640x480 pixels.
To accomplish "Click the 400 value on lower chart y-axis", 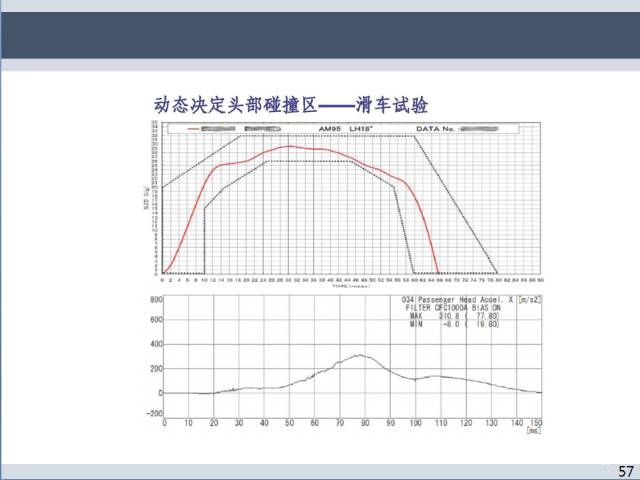I will pos(156,344).
